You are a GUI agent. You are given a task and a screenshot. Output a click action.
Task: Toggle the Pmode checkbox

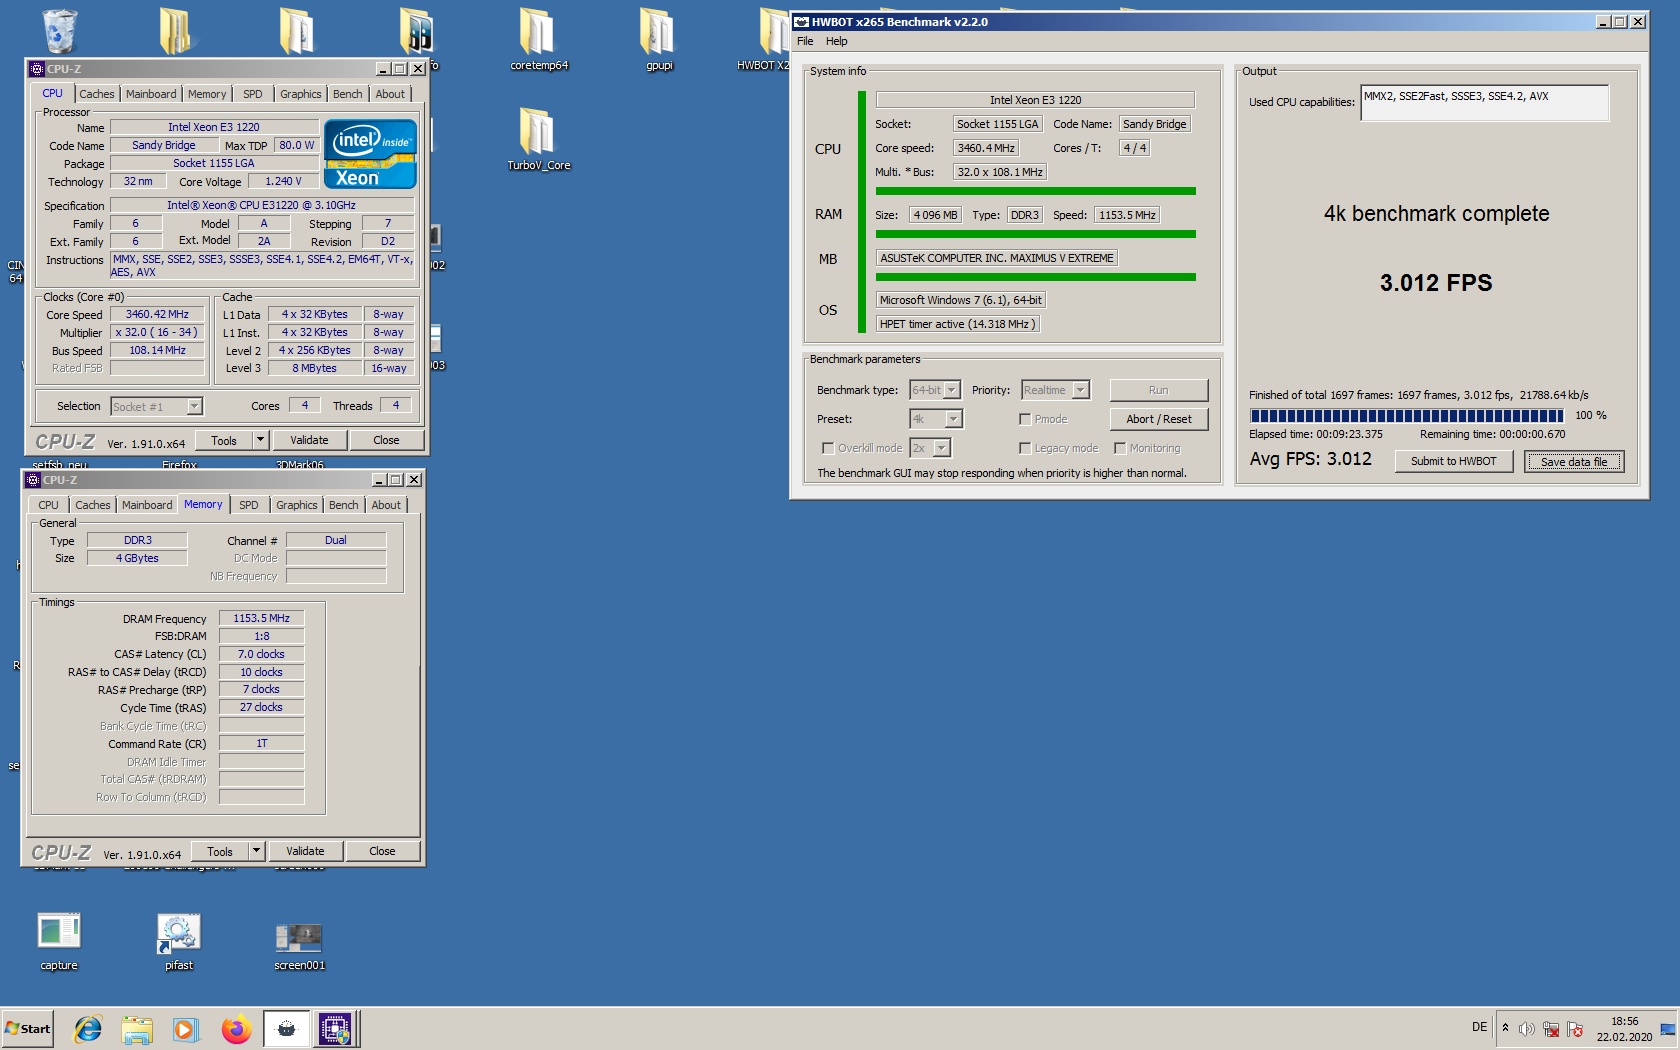point(1025,419)
